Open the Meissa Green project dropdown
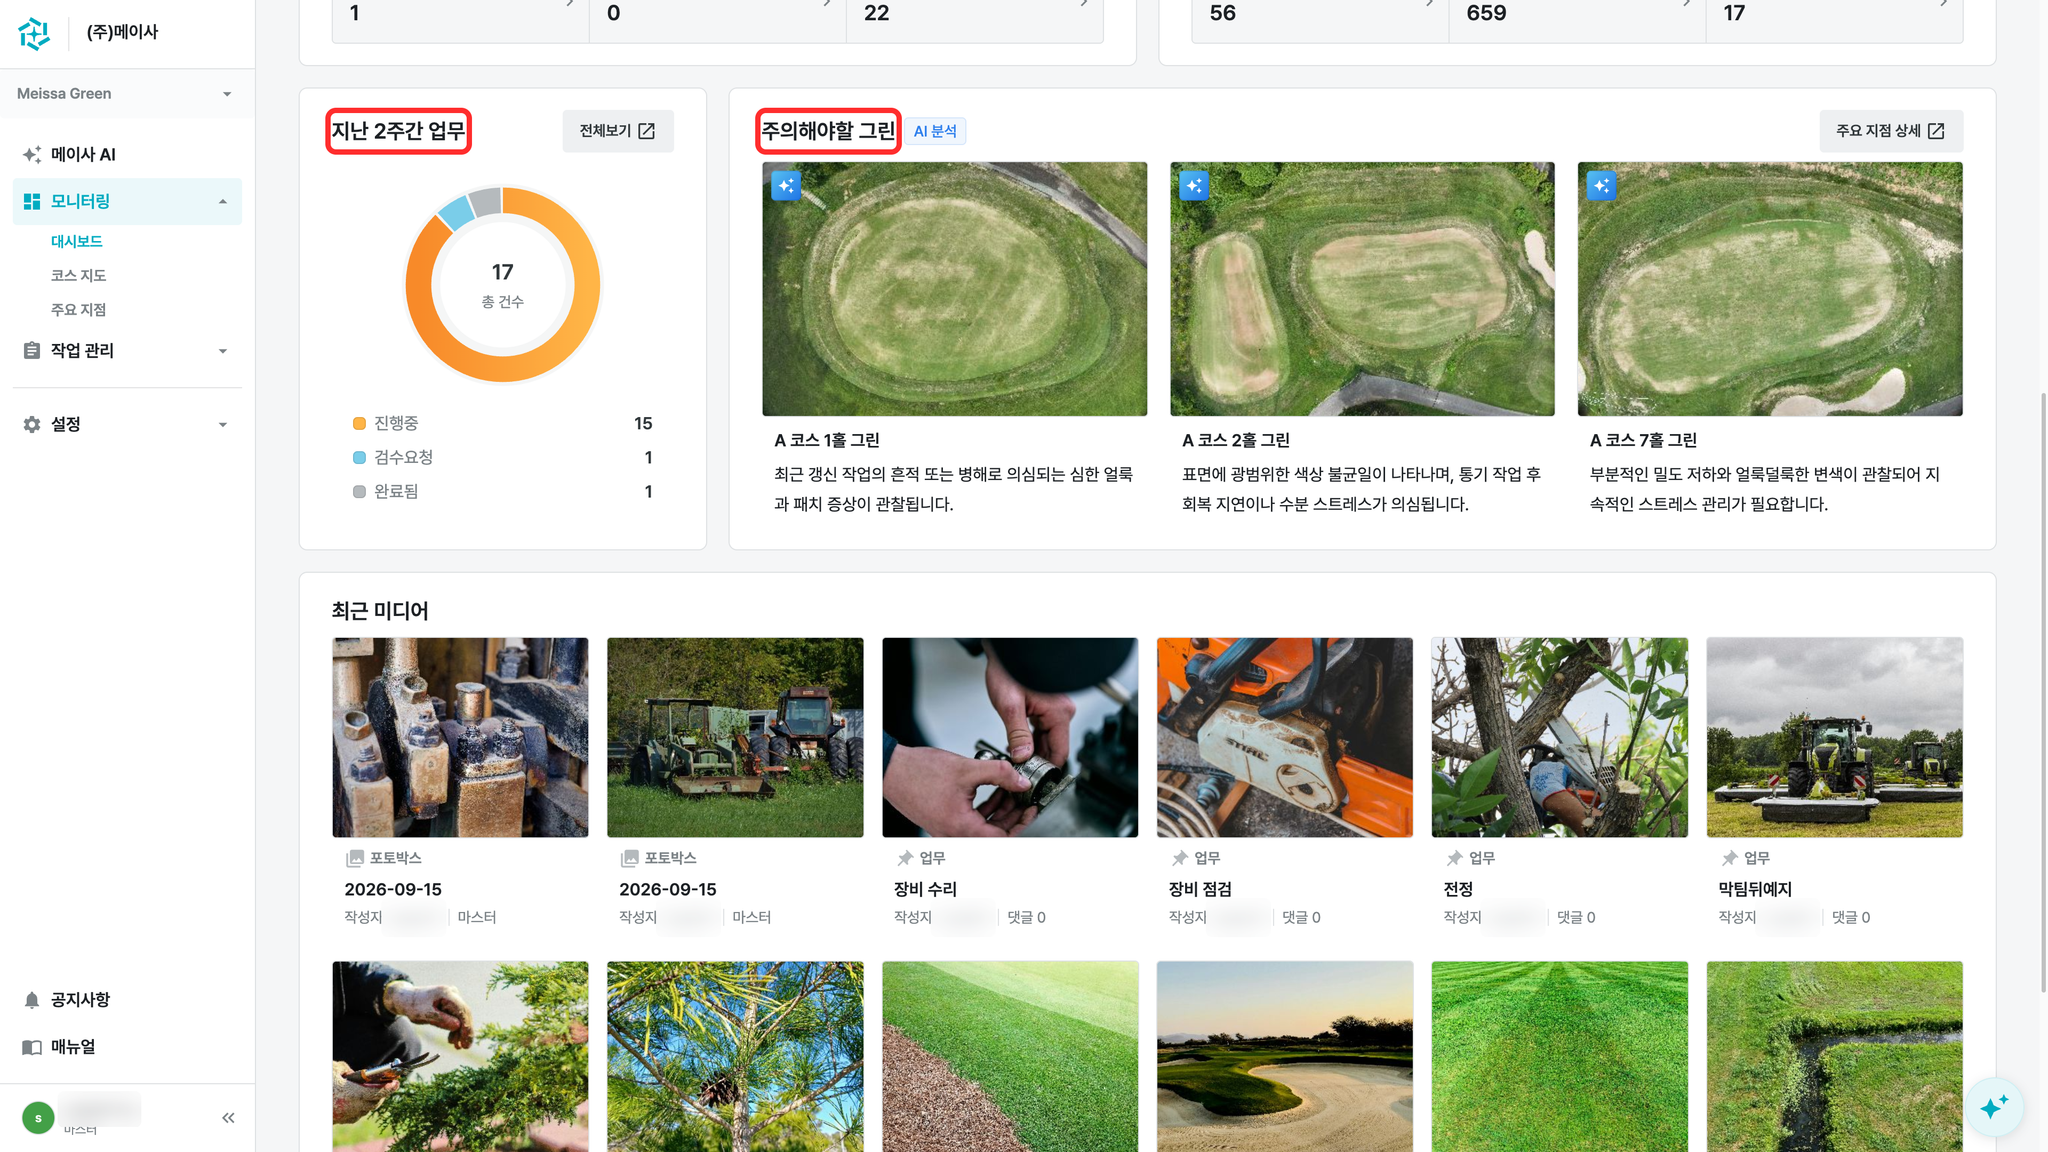 coord(127,94)
